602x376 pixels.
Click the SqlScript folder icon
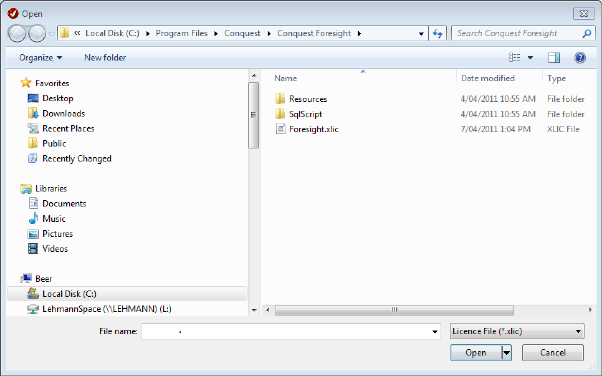click(x=280, y=114)
